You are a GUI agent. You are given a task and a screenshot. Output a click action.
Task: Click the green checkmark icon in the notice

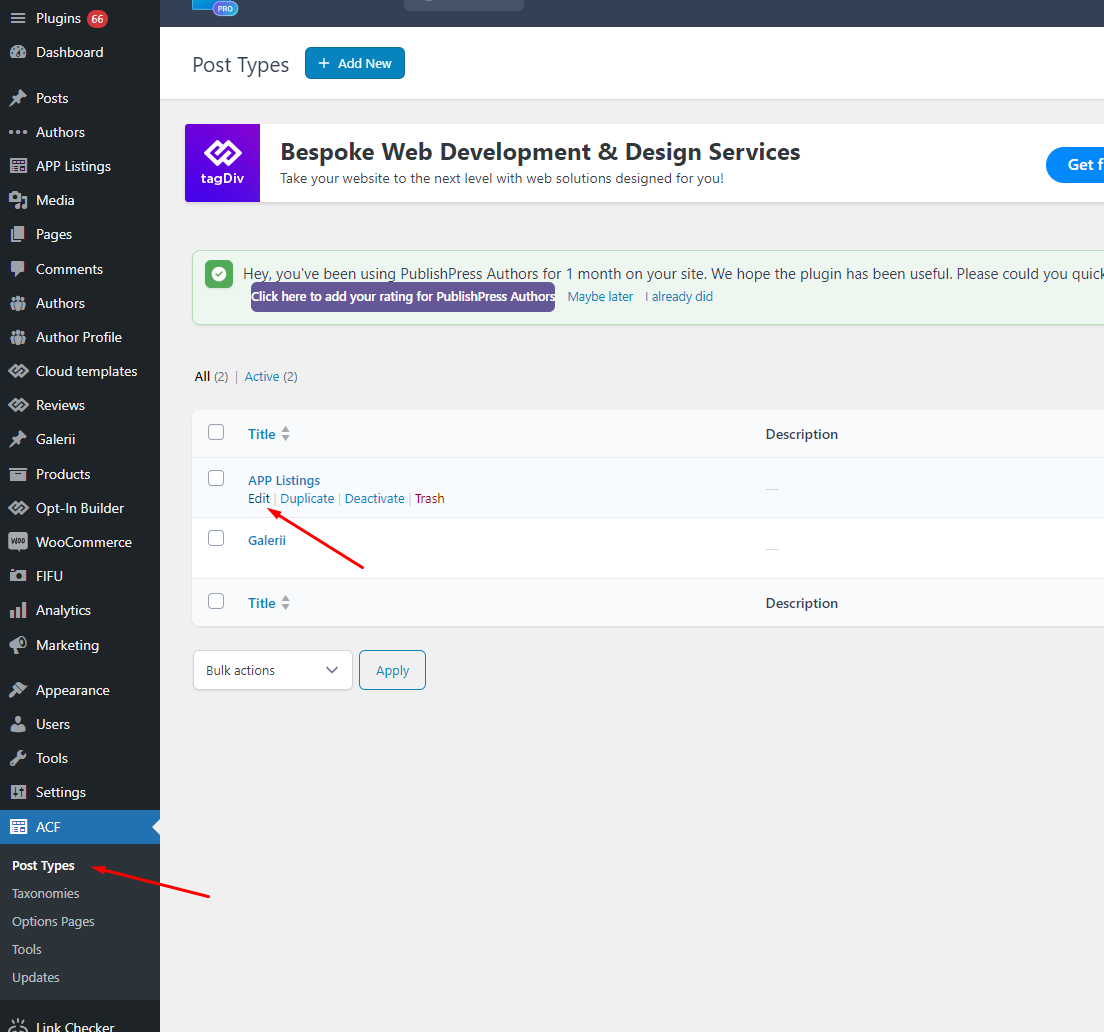pos(219,274)
